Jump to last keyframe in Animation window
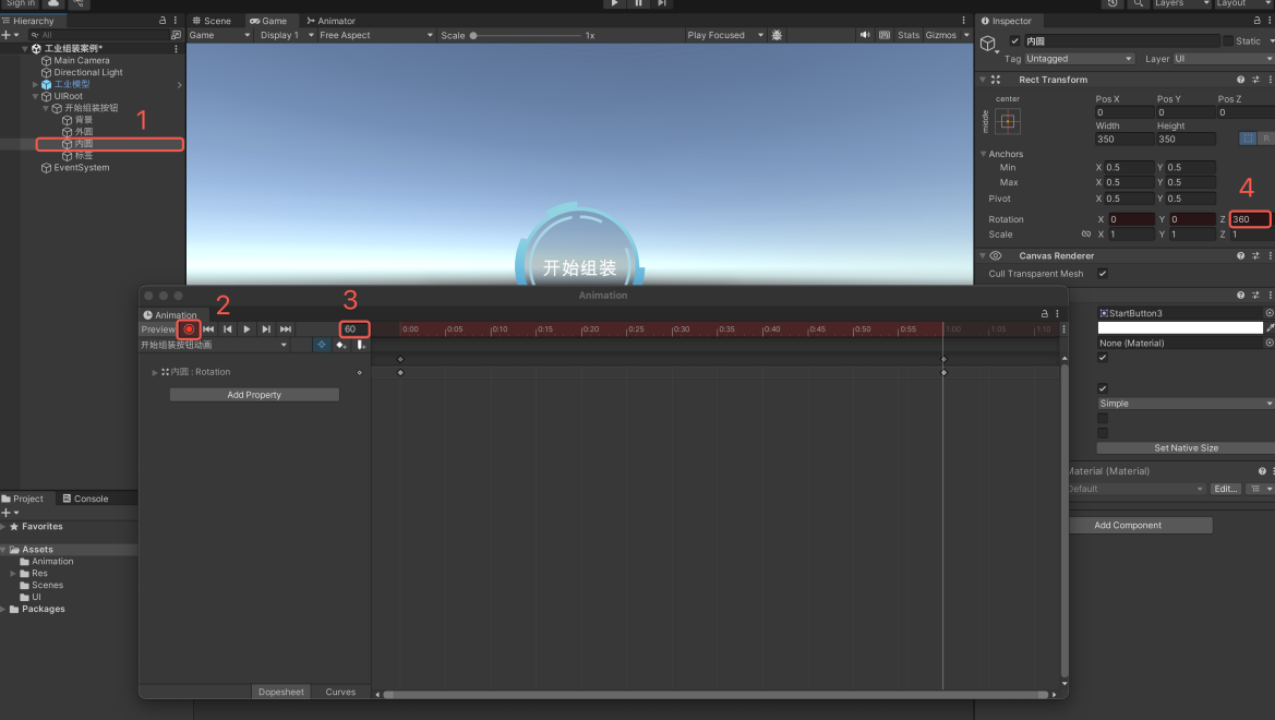The width and height of the screenshot is (1275, 720). click(285, 329)
